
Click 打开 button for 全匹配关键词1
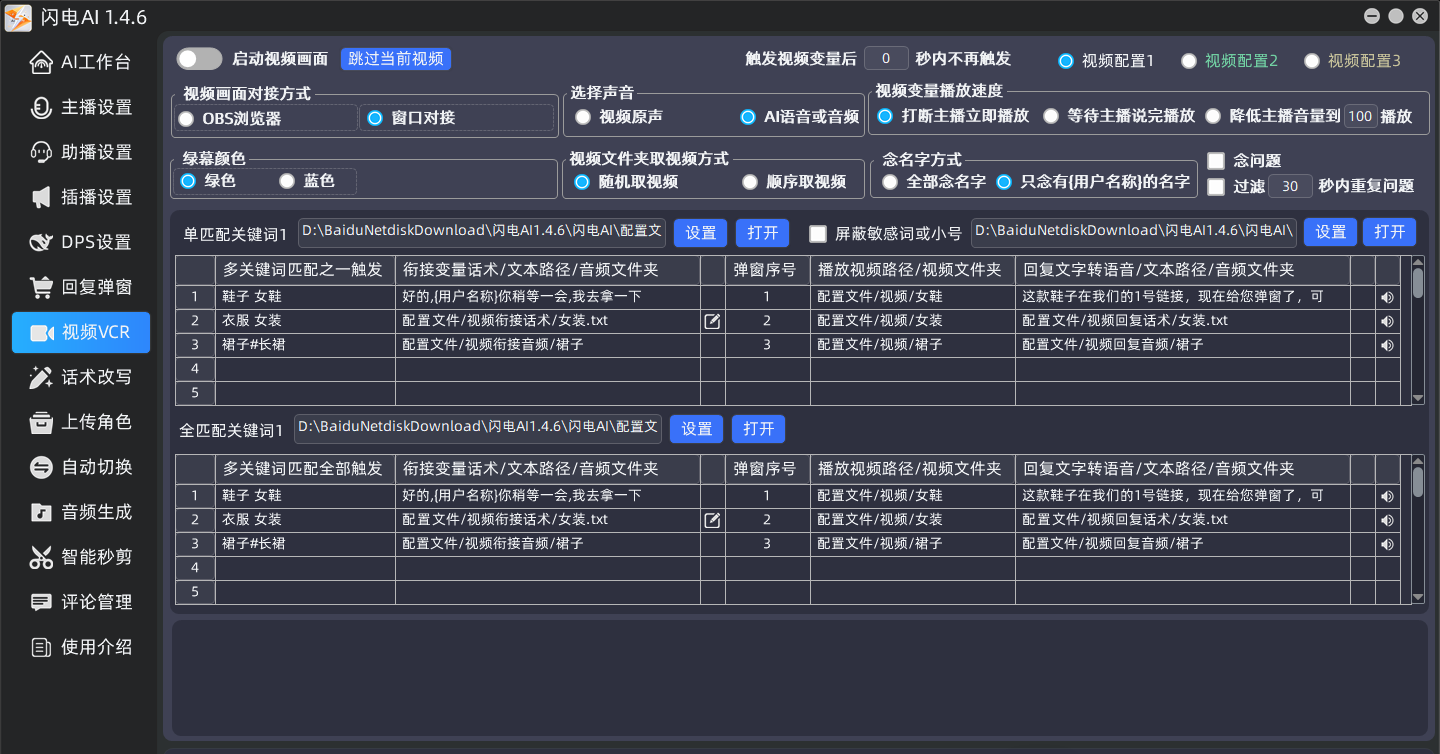[759, 429]
